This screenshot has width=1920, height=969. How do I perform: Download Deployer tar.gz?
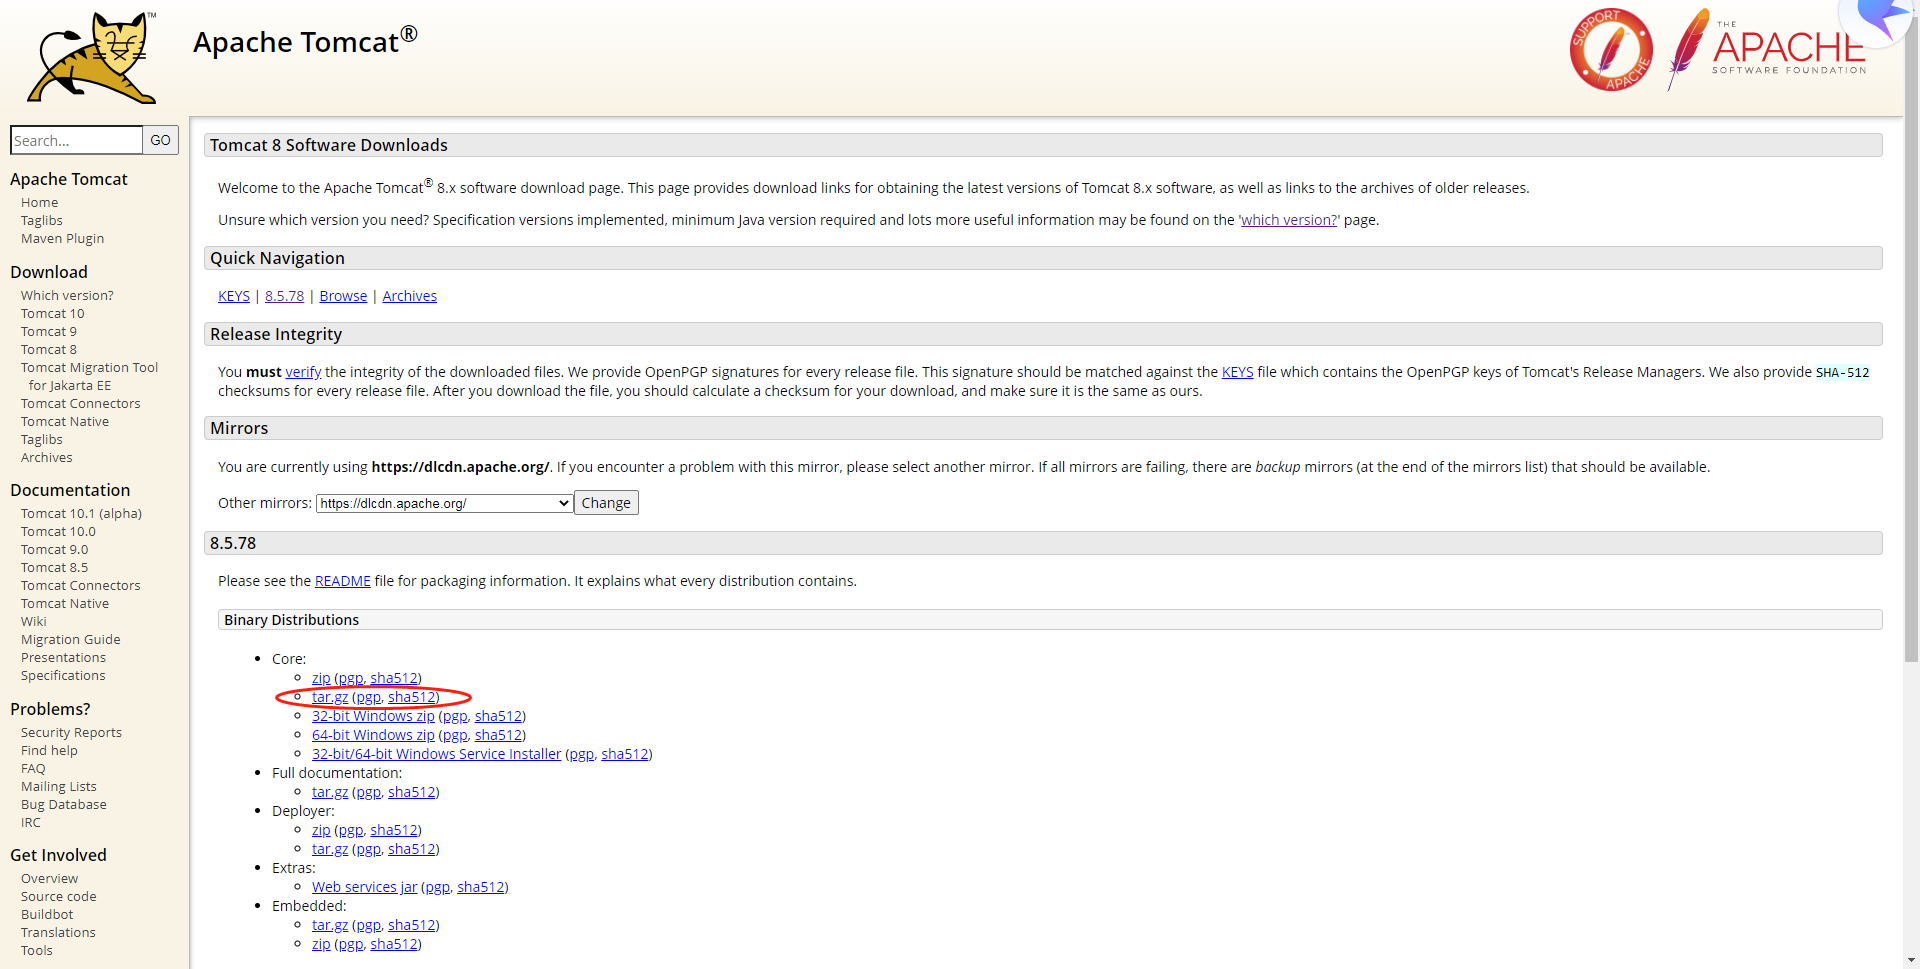tap(330, 849)
